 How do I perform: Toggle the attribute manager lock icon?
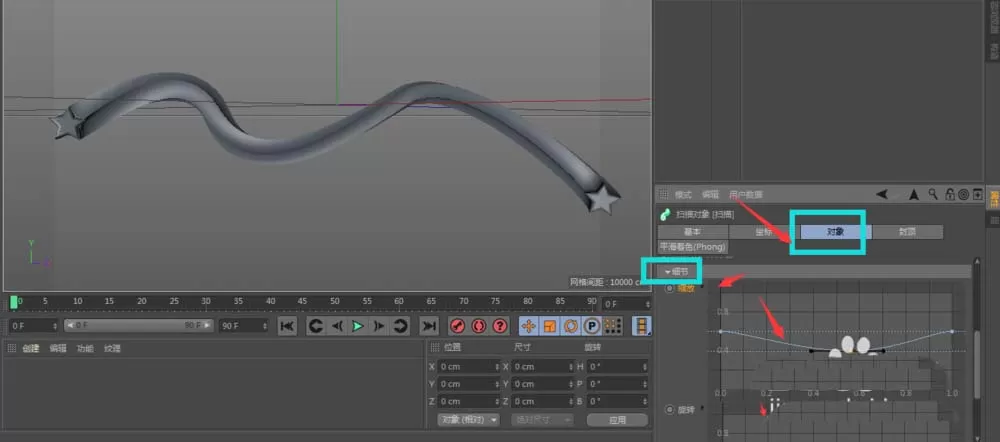950,194
